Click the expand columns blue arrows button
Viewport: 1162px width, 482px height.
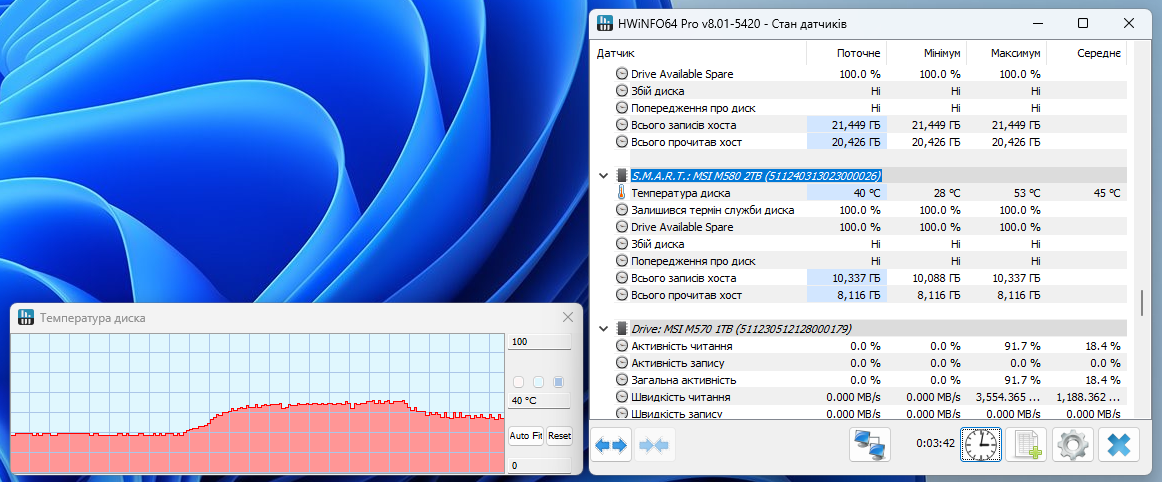pyautogui.click(x=611, y=445)
